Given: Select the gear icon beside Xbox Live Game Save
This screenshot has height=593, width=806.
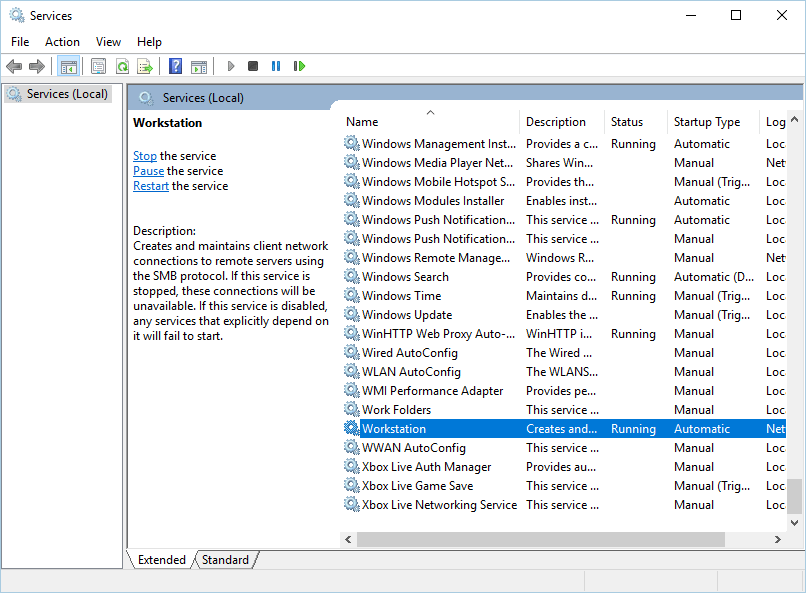Looking at the screenshot, I should point(352,486).
